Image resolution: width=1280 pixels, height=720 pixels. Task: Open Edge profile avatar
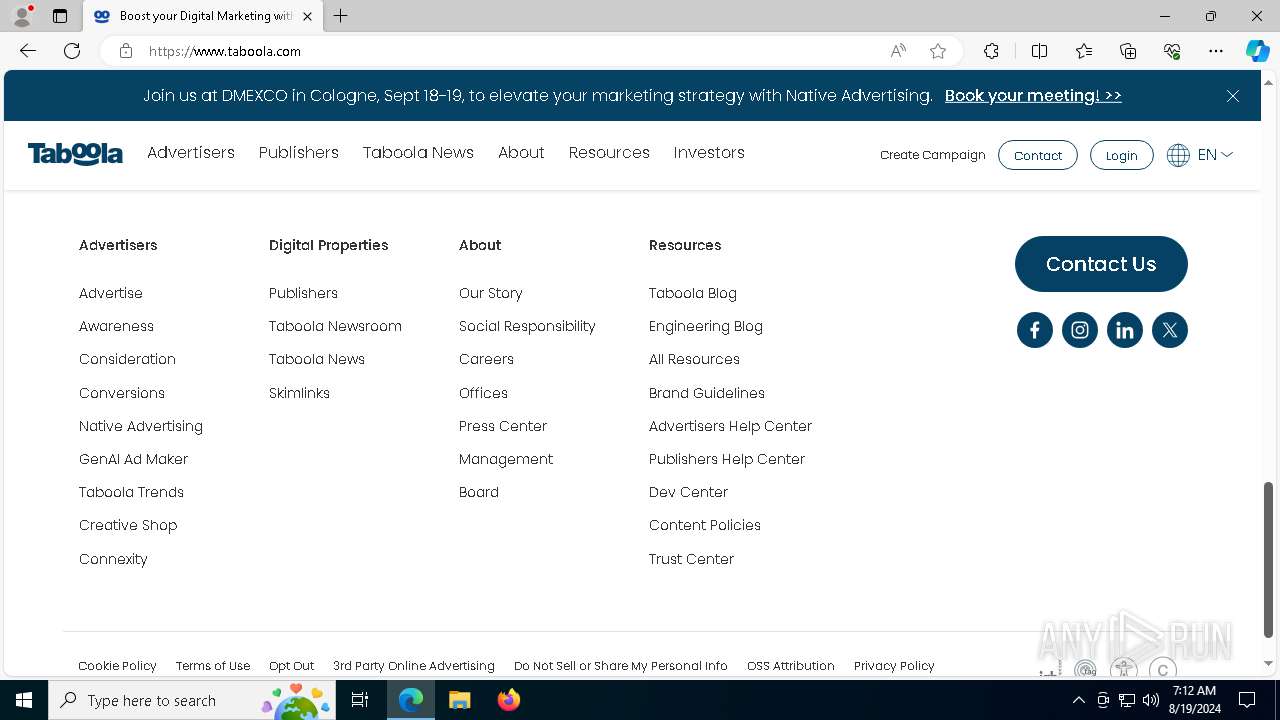tap(22, 16)
